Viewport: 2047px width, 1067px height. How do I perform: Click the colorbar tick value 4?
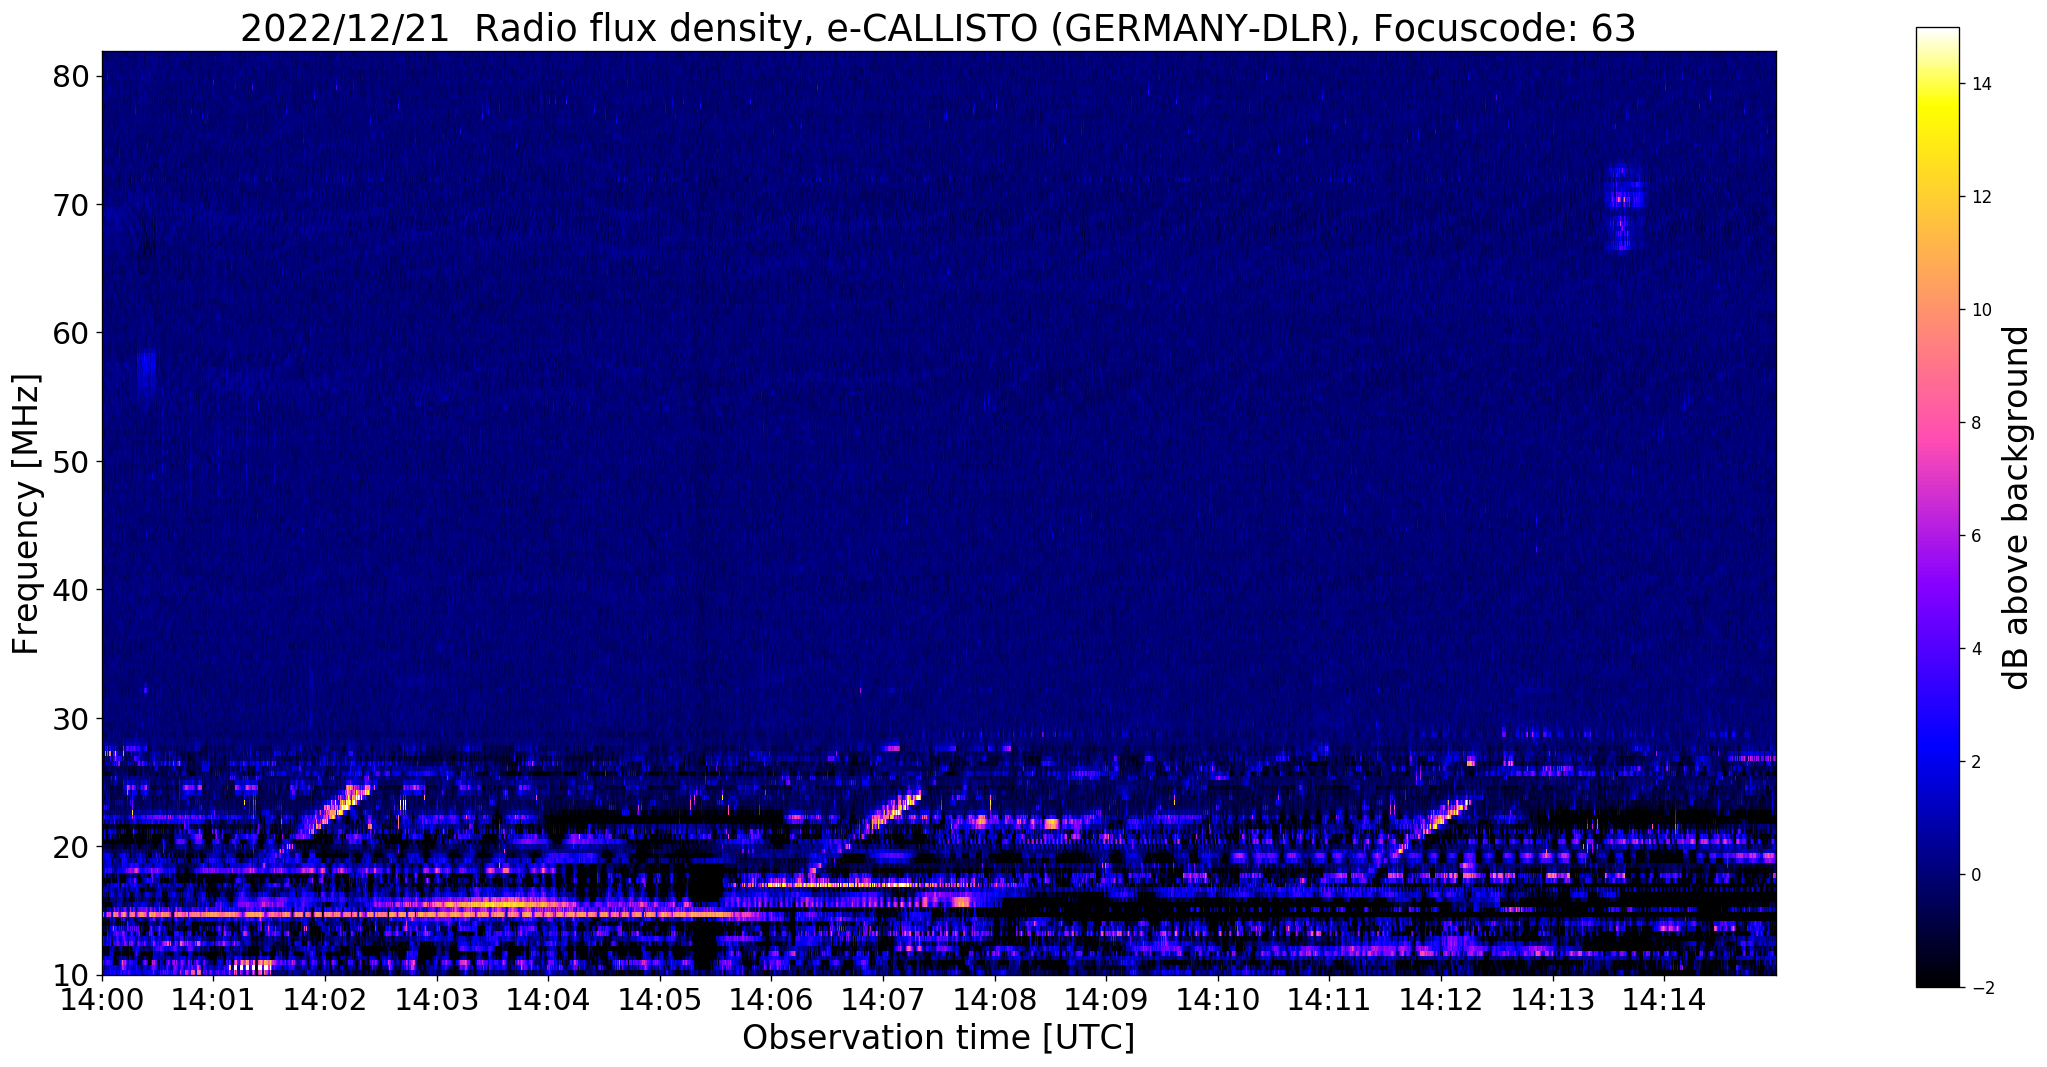[x=1975, y=649]
